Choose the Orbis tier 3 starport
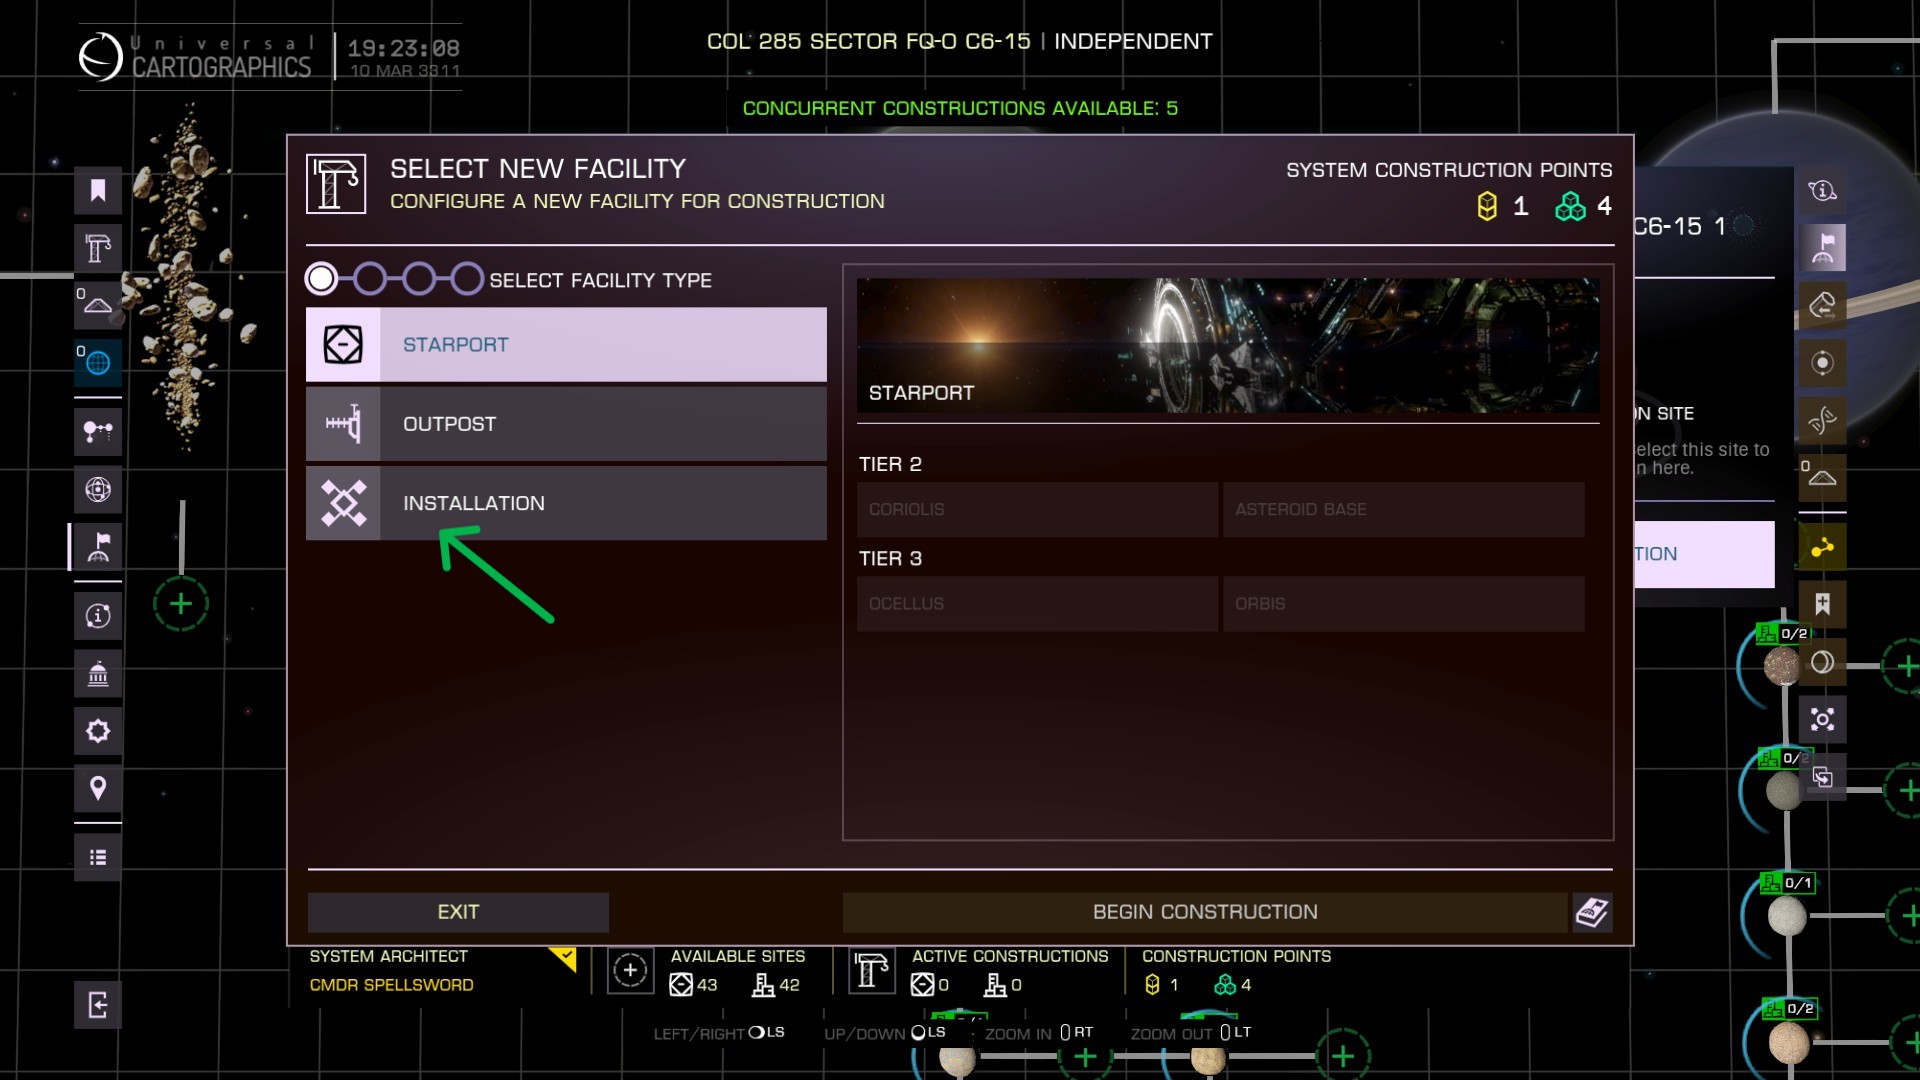1920x1080 pixels. point(1403,603)
